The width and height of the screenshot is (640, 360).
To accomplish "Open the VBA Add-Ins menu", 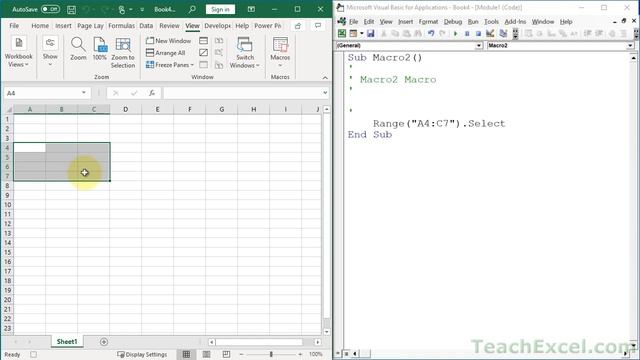I will click(515, 22).
